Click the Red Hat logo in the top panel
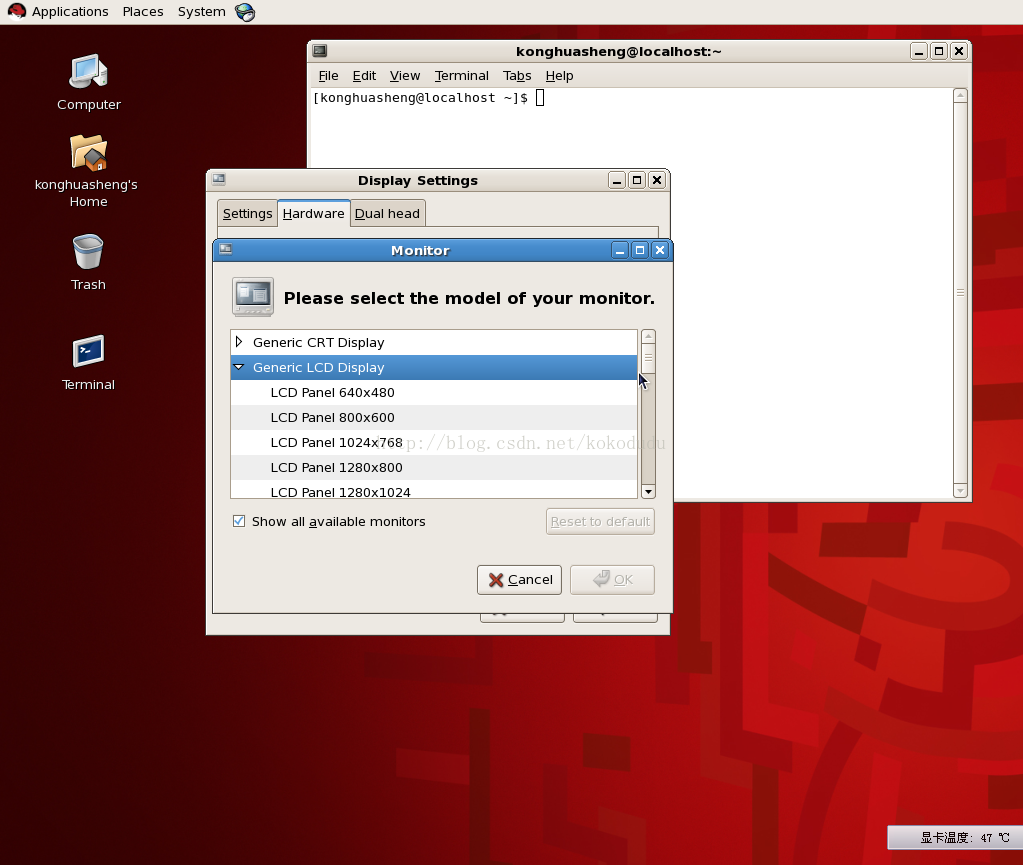Screen dimensions: 1023x865 pos(17,11)
